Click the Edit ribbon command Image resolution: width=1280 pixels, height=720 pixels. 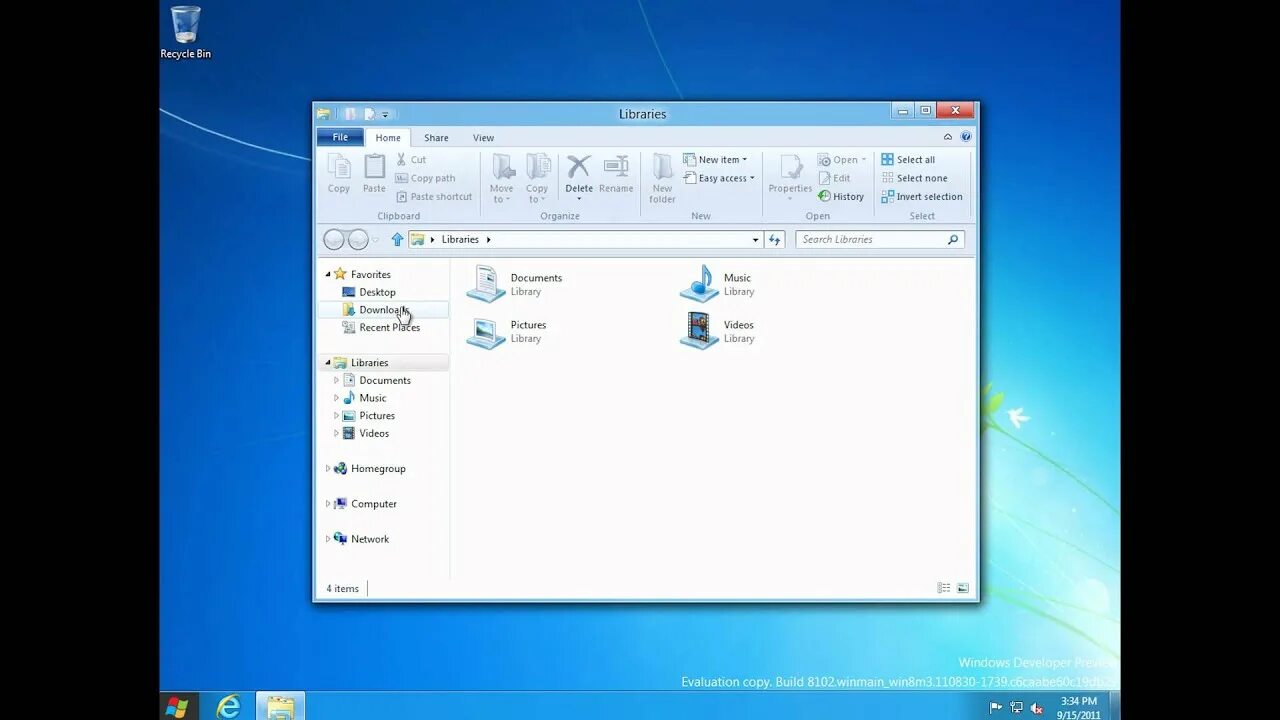pos(834,178)
